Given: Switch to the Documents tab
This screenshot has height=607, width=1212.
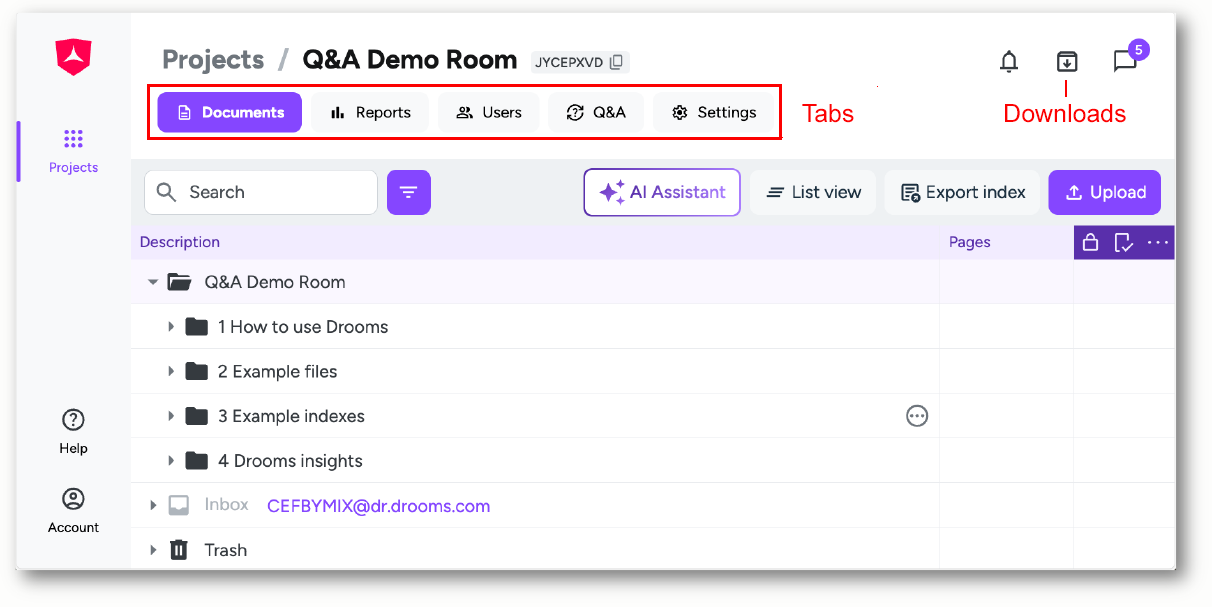Looking at the screenshot, I should coord(229,112).
